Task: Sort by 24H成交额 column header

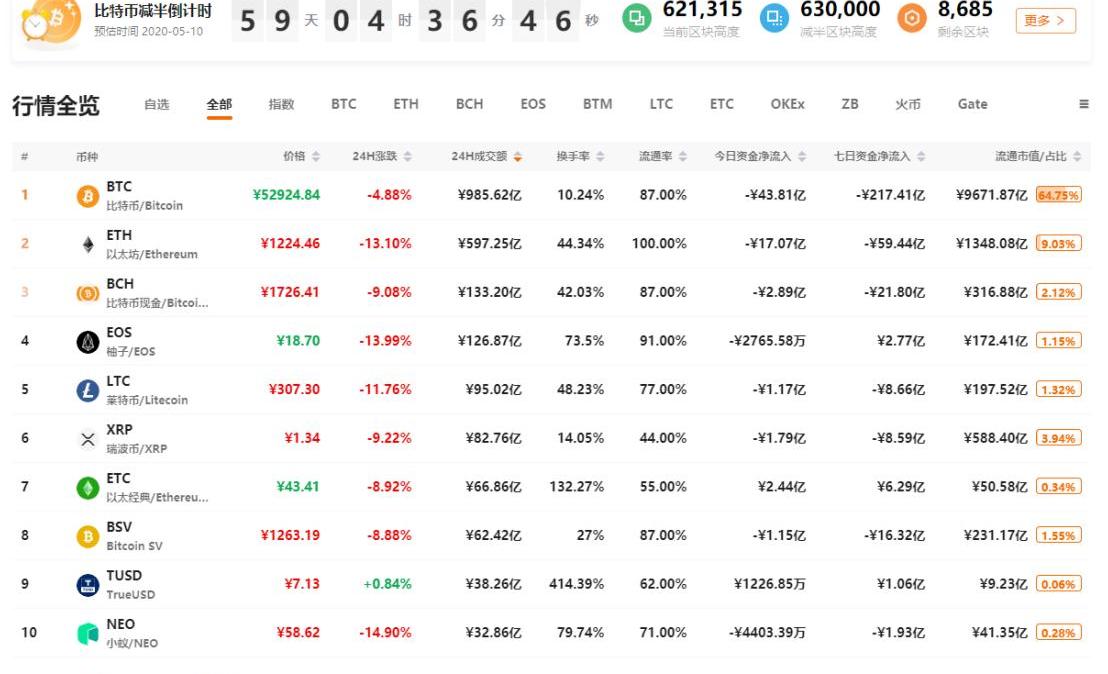Action: pos(486,157)
